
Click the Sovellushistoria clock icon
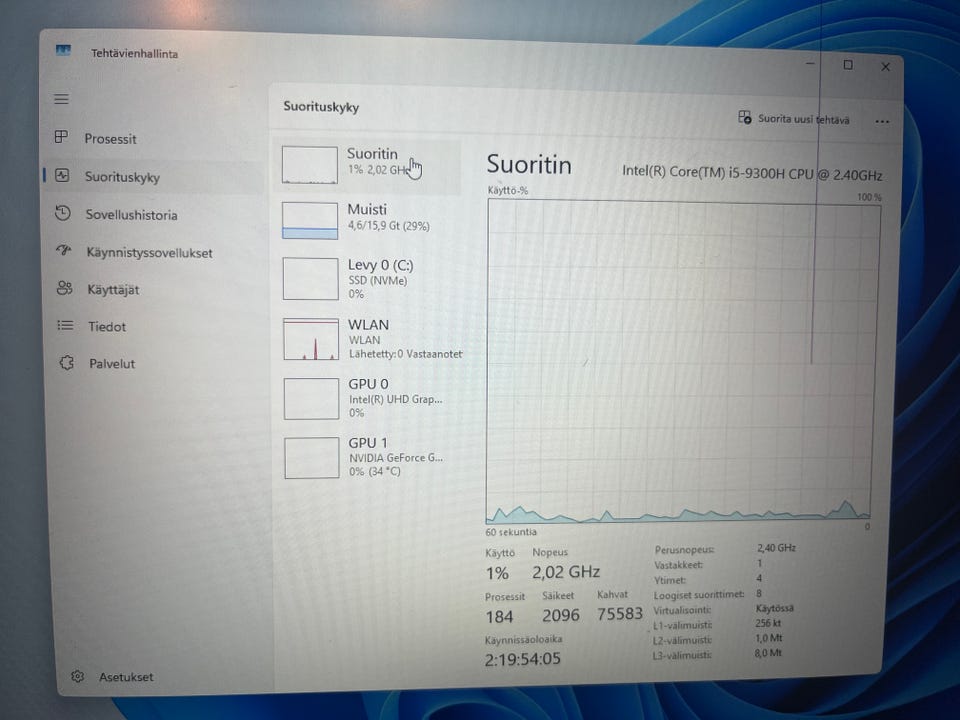pos(62,214)
